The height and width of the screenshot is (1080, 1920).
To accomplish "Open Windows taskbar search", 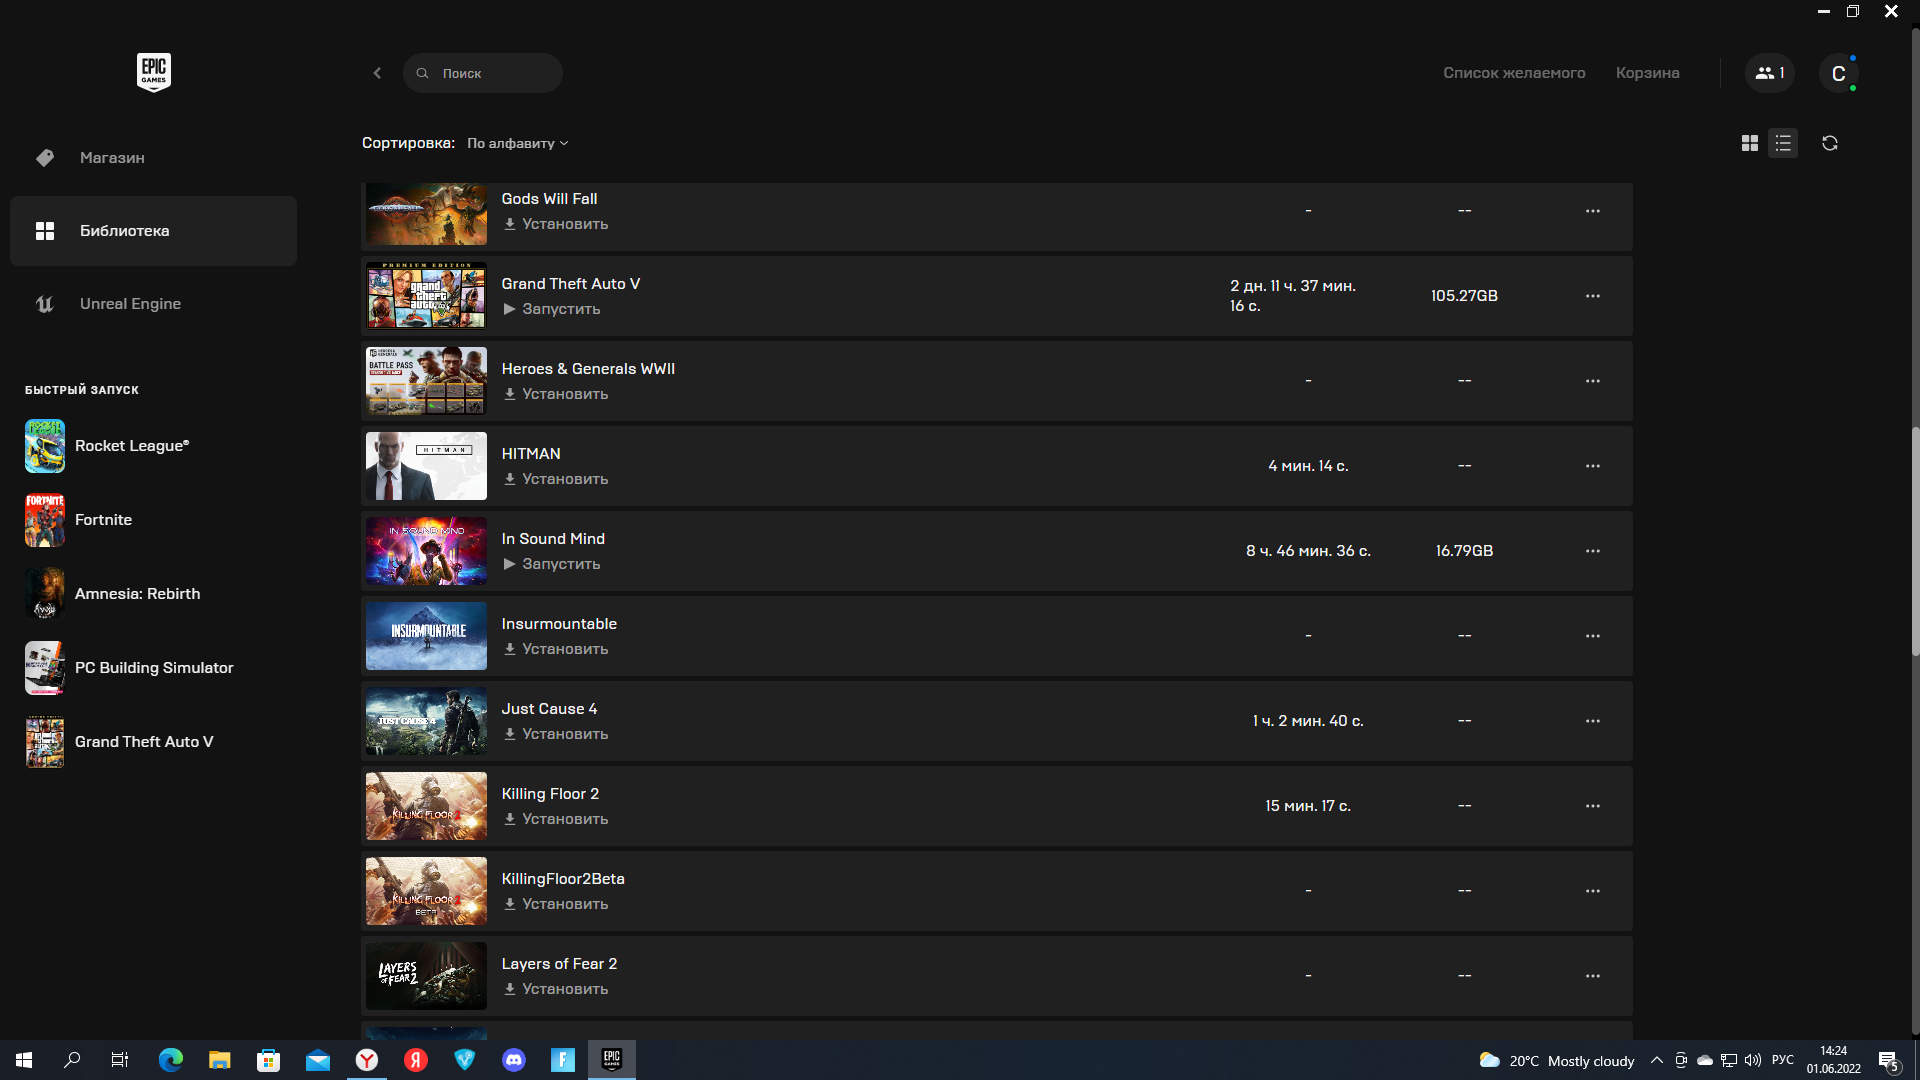I will [72, 1060].
